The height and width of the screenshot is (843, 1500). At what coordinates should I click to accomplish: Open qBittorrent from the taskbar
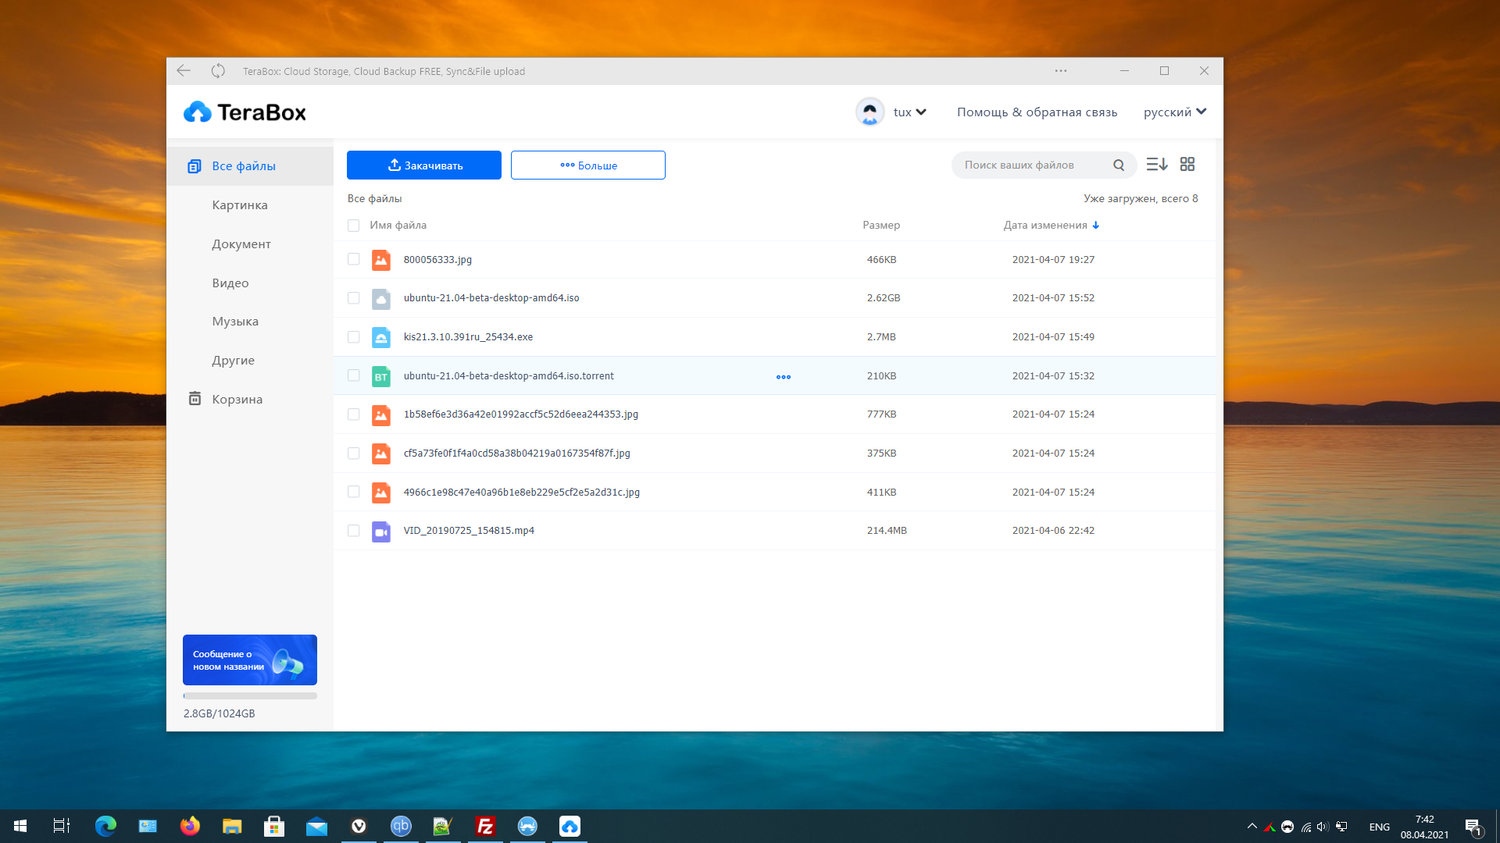pyautogui.click(x=401, y=826)
